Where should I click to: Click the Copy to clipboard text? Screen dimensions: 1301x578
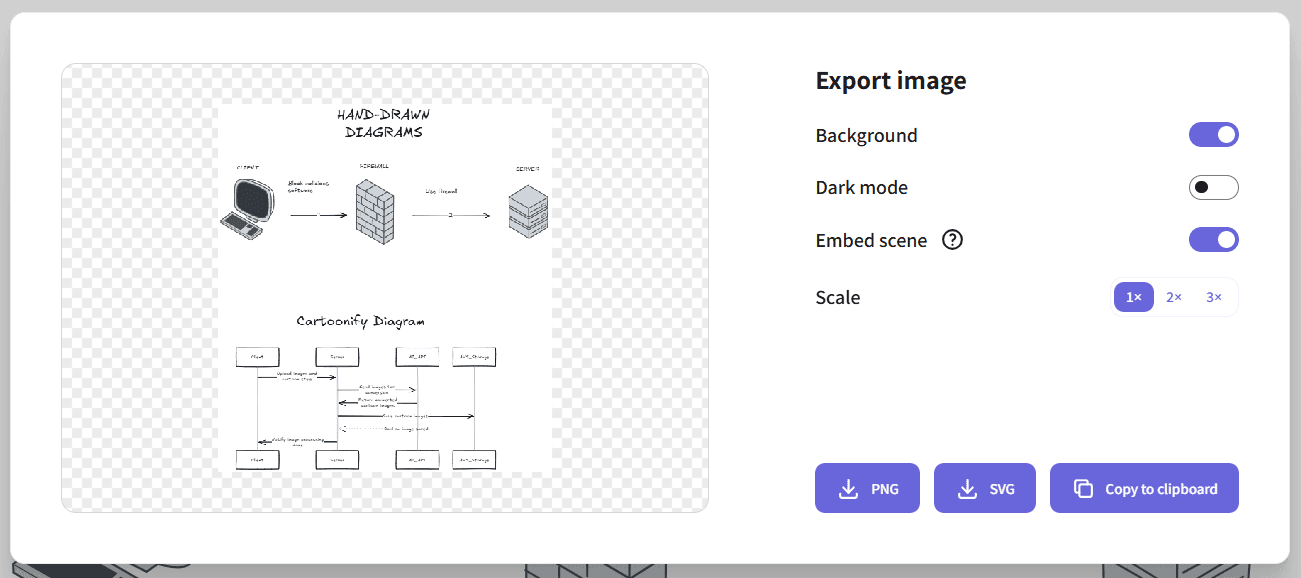1161,489
